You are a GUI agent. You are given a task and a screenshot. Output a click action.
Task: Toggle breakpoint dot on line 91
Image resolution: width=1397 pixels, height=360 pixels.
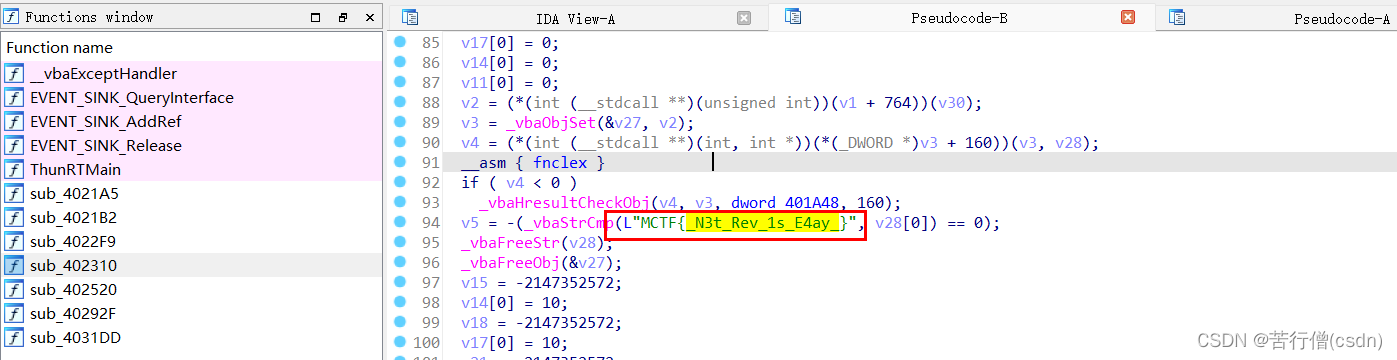pyautogui.click(x=400, y=162)
